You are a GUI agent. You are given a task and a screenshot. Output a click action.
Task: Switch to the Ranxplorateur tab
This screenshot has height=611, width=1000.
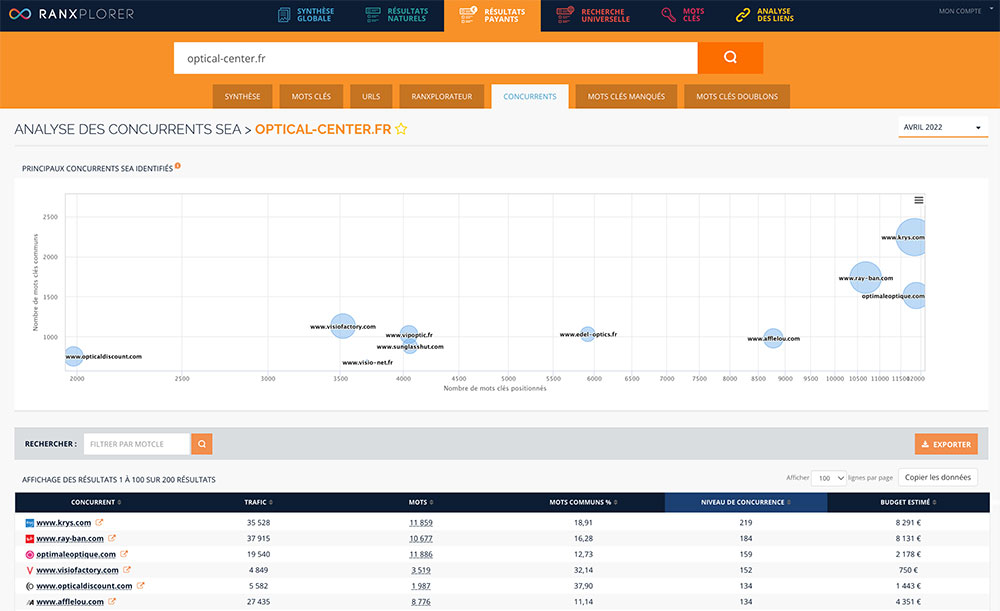click(x=442, y=96)
